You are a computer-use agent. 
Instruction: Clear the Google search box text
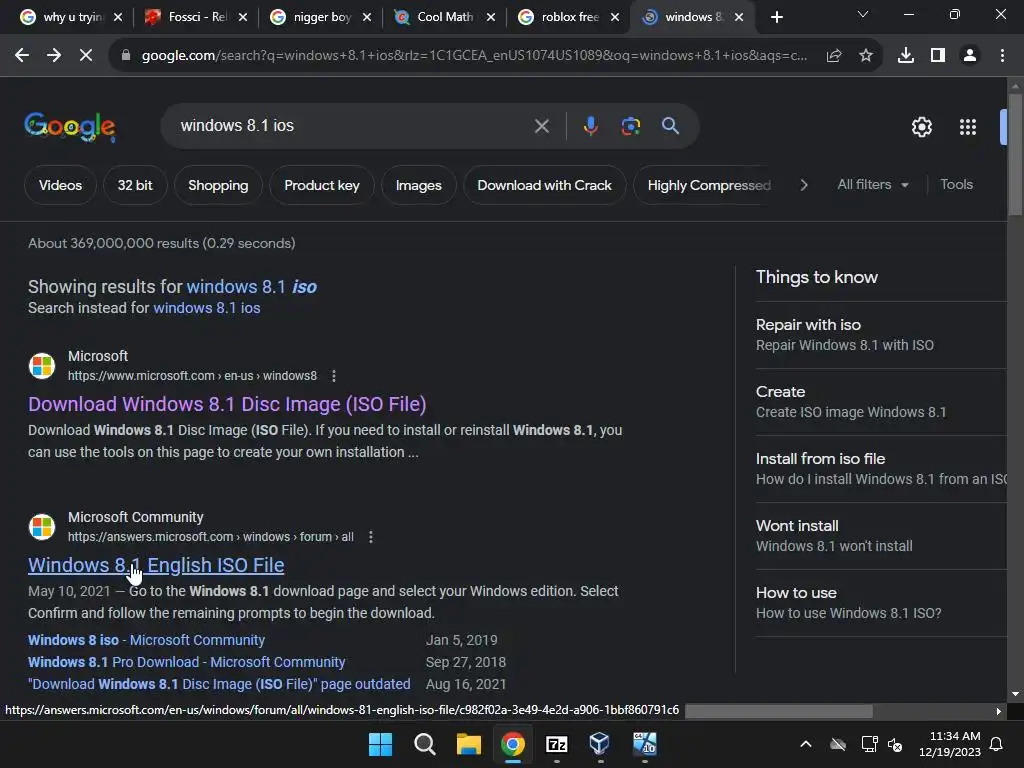(541, 125)
